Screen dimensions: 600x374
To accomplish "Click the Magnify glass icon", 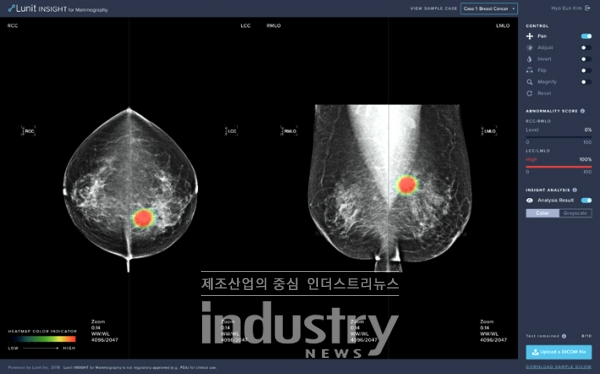I will pyautogui.click(x=530, y=82).
